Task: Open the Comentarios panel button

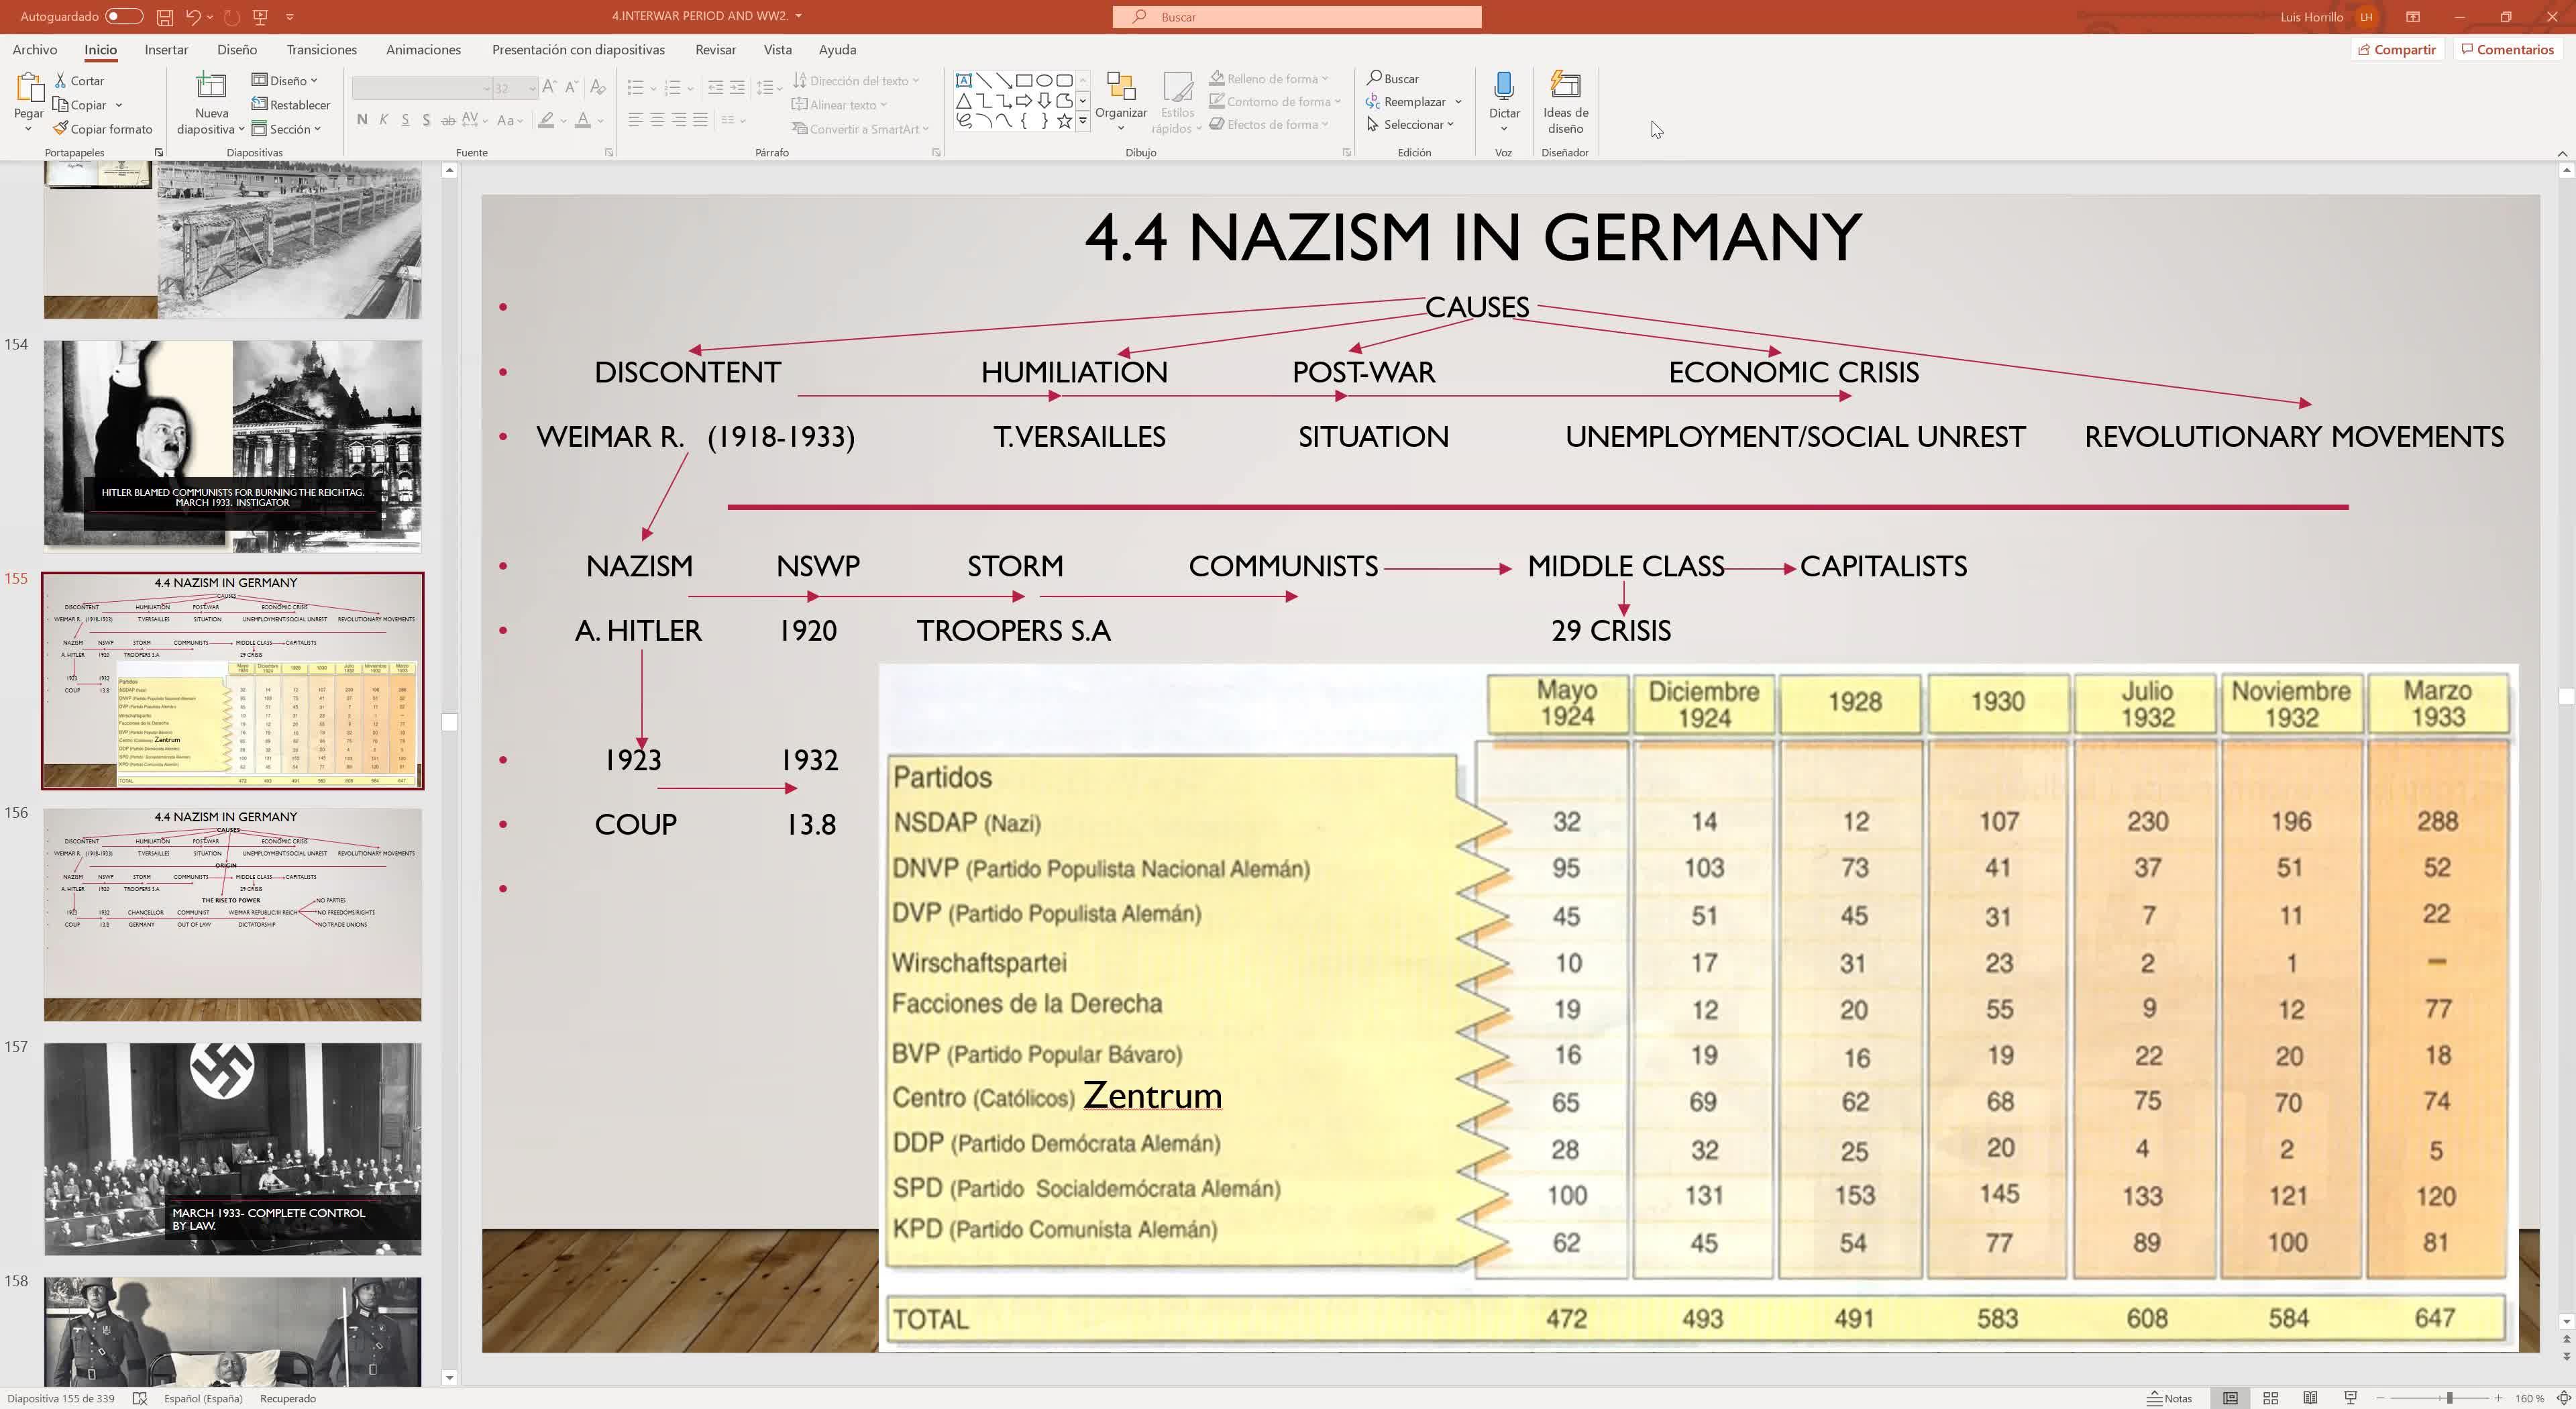Action: click(2507, 50)
